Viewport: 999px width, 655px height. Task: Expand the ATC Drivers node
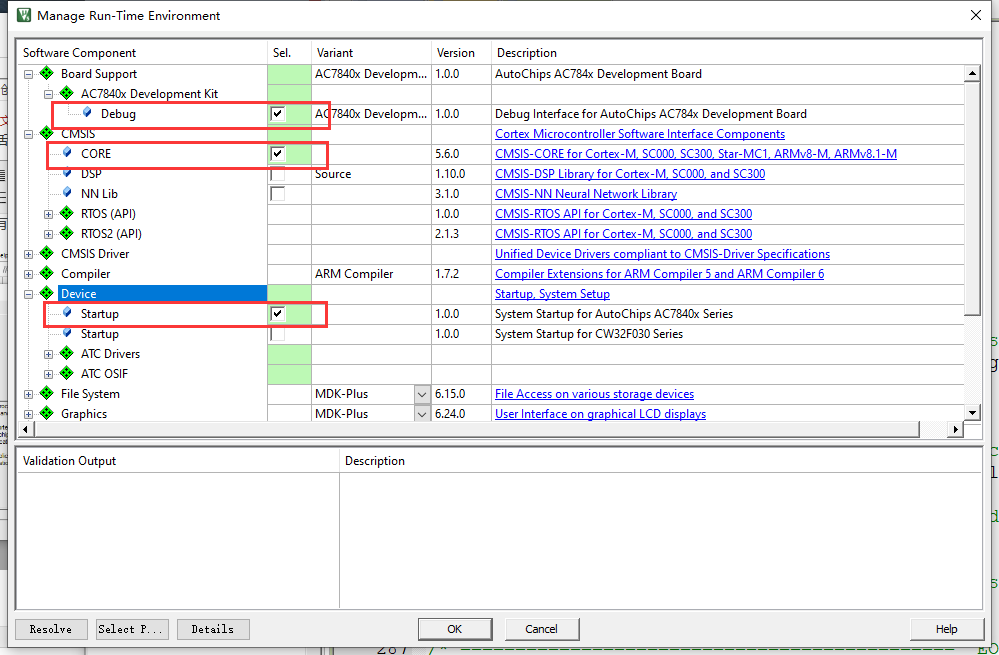click(x=48, y=354)
